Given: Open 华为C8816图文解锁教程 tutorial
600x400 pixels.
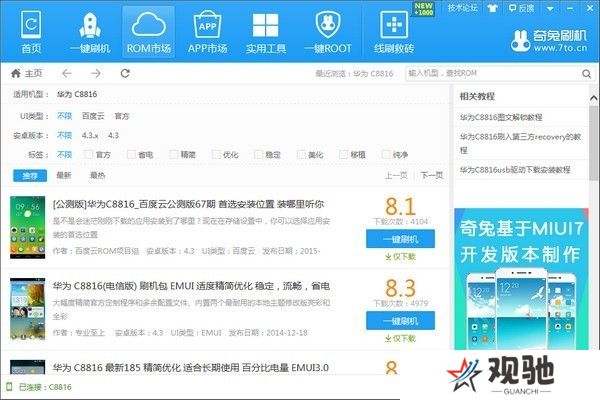Looking at the screenshot, I should pyautogui.click(x=501, y=117).
